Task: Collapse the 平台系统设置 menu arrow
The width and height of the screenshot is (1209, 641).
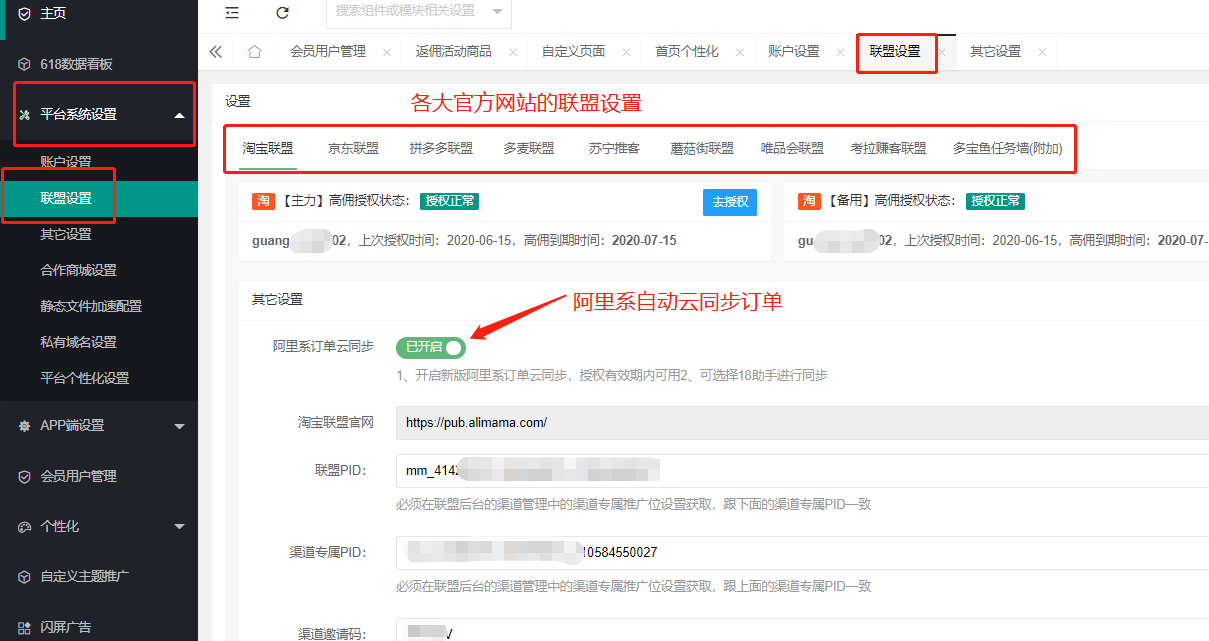Action: coord(180,115)
